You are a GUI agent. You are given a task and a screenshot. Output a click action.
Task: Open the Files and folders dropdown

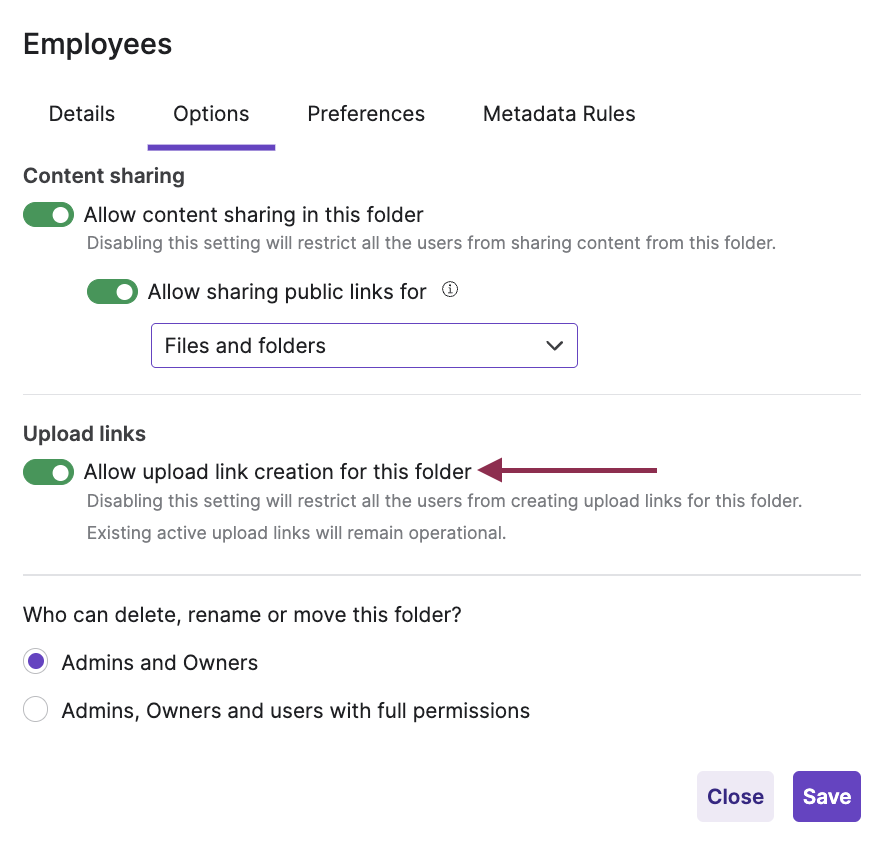tap(364, 346)
